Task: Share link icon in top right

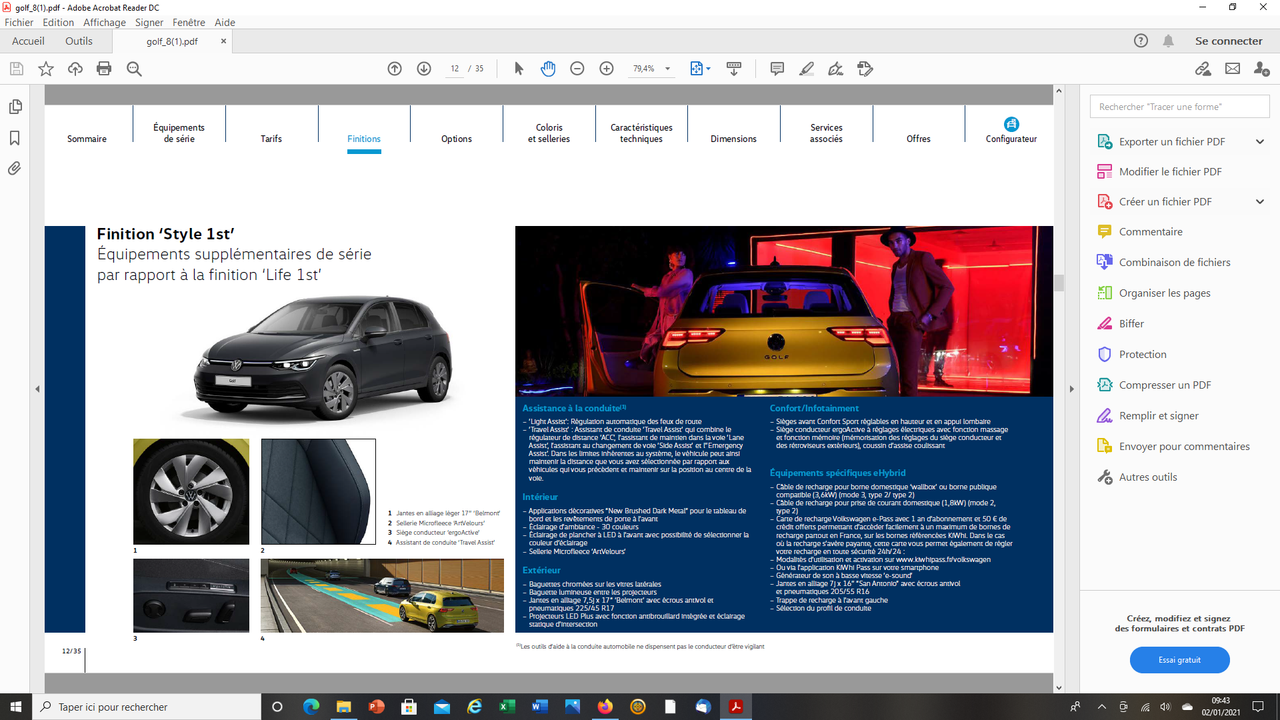Action: click(x=1203, y=69)
